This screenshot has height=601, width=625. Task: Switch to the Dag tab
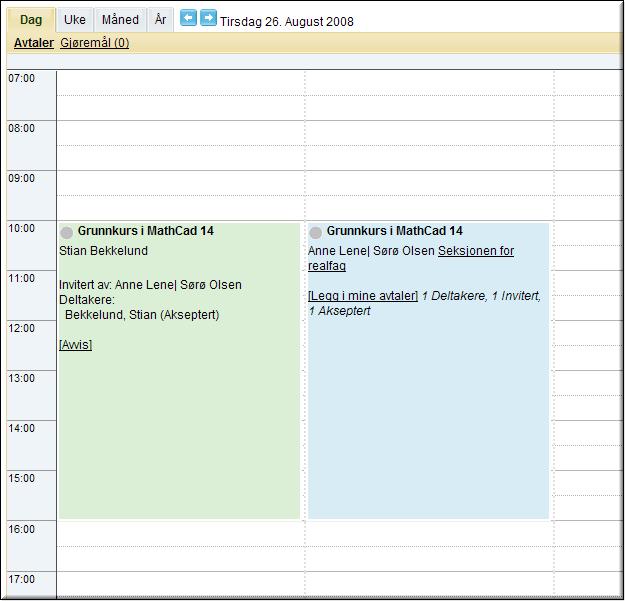[31, 20]
